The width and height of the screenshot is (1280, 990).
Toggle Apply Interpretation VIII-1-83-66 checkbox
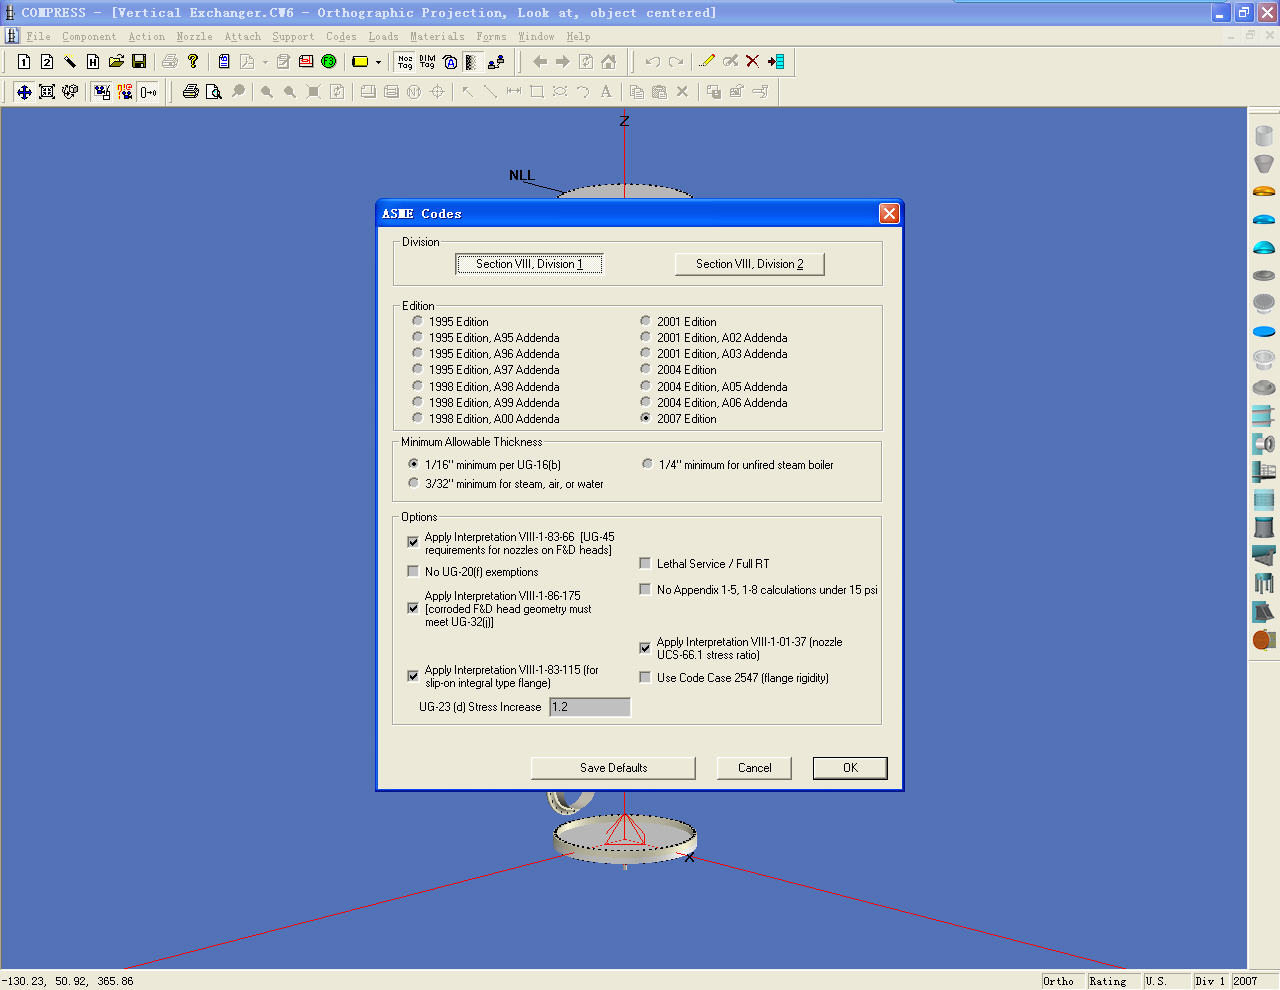(x=413, y=541)
